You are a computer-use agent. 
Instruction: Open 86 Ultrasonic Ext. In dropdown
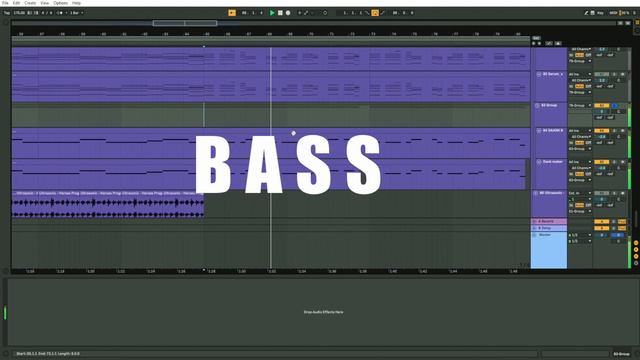pyautogui.click(x=580, y=193)
